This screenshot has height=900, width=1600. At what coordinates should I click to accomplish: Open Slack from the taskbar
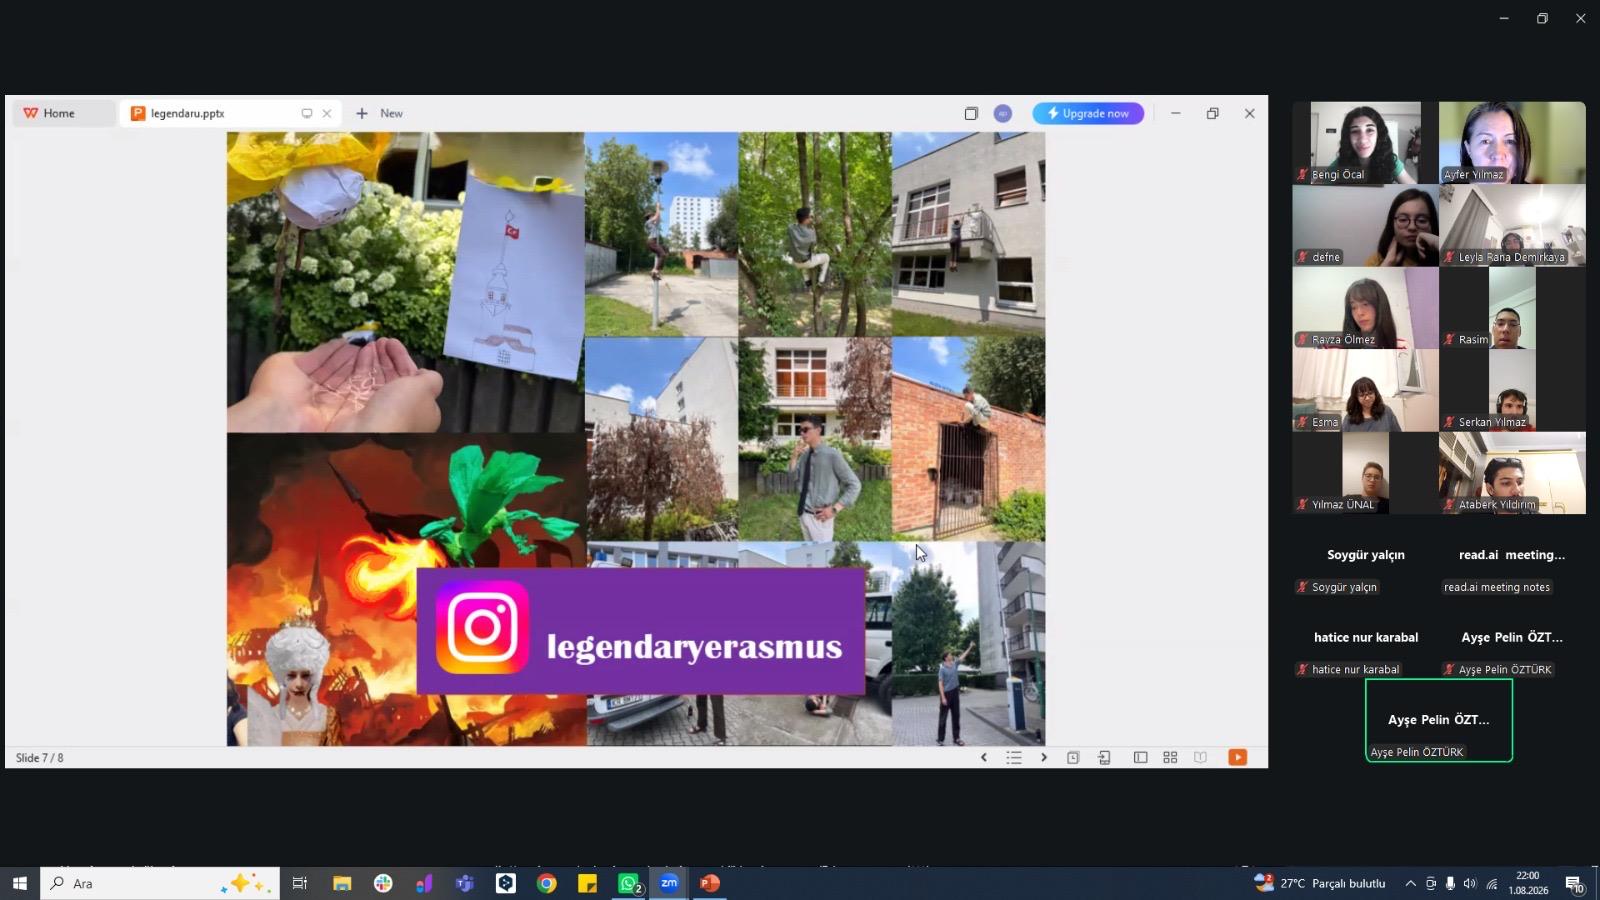(383, 883)
